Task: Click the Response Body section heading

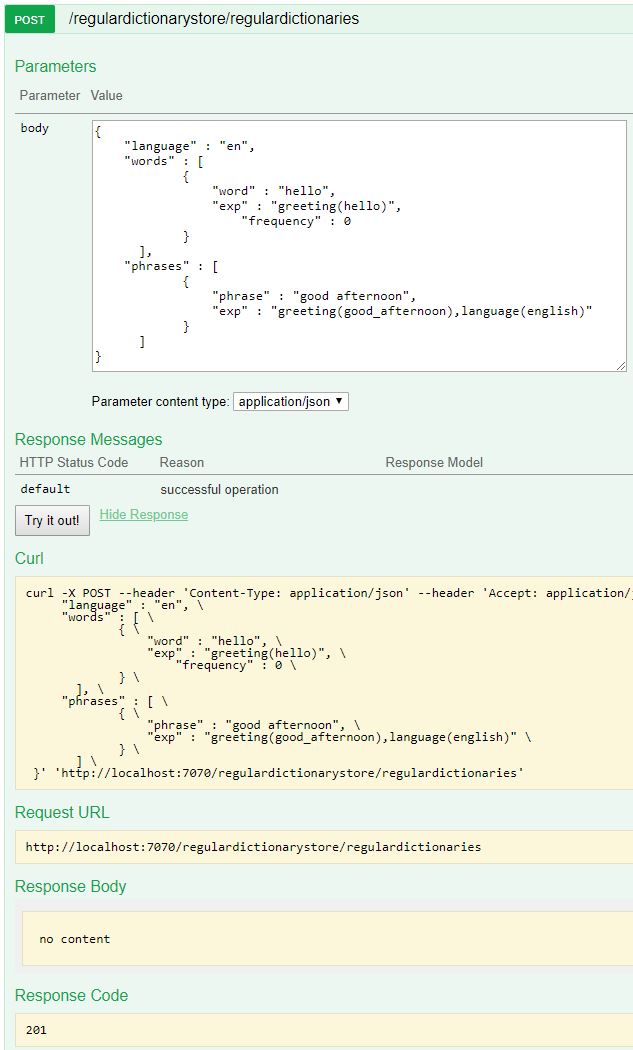Action: click(x=70, y=886)
